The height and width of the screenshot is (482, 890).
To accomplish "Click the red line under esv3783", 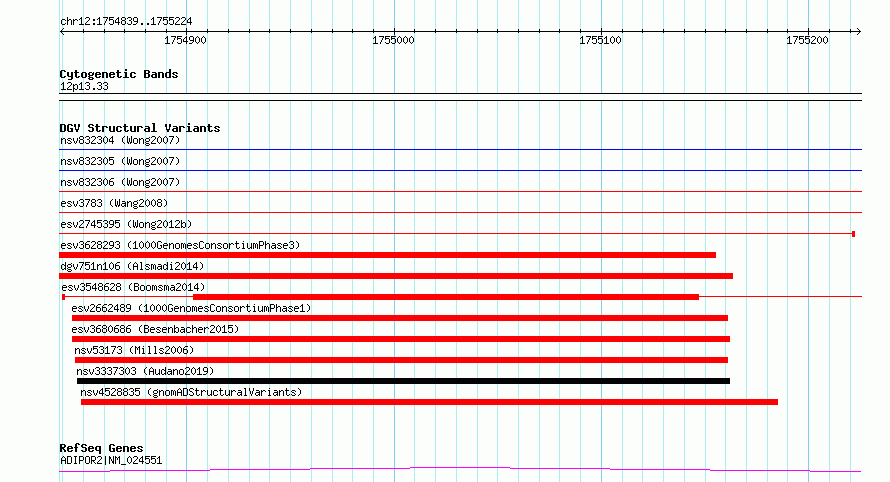I will (460, 213).
